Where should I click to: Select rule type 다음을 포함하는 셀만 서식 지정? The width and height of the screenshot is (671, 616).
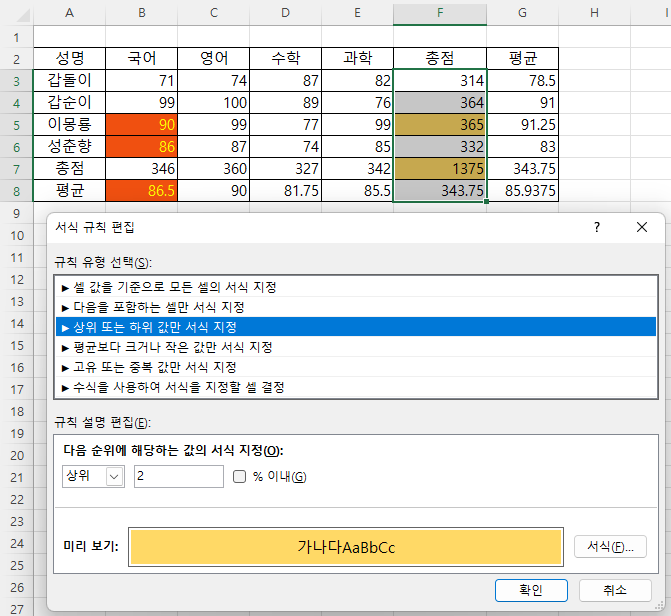(356, 307)
